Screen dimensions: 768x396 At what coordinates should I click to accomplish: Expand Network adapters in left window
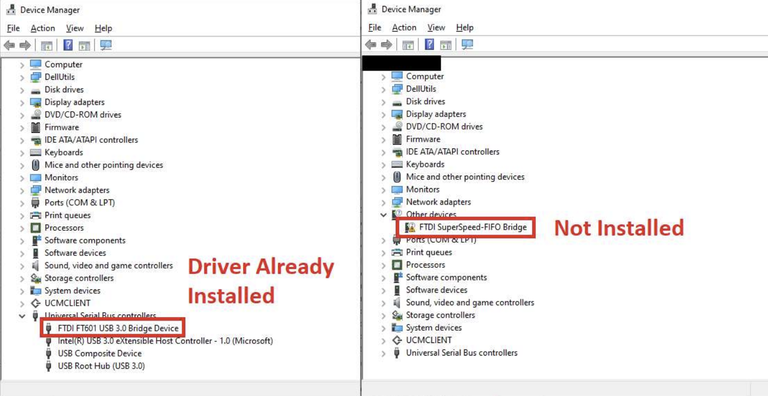coord(22,190)
